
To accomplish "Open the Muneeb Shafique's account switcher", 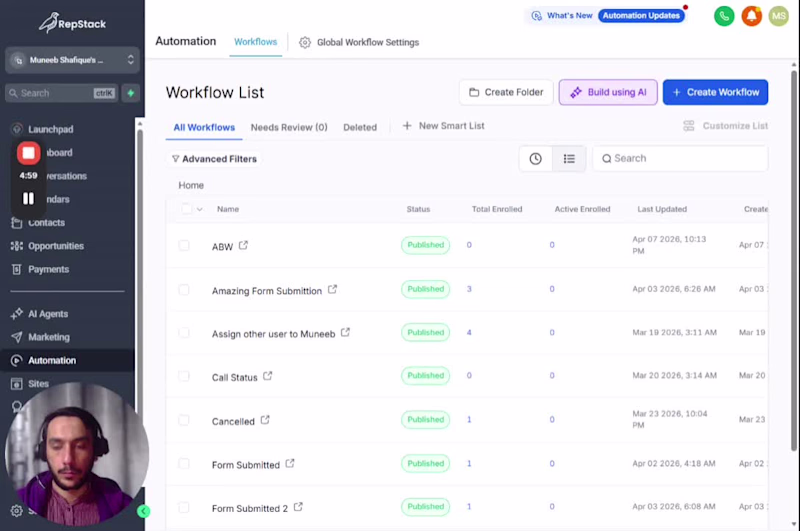I will (72, 60).
